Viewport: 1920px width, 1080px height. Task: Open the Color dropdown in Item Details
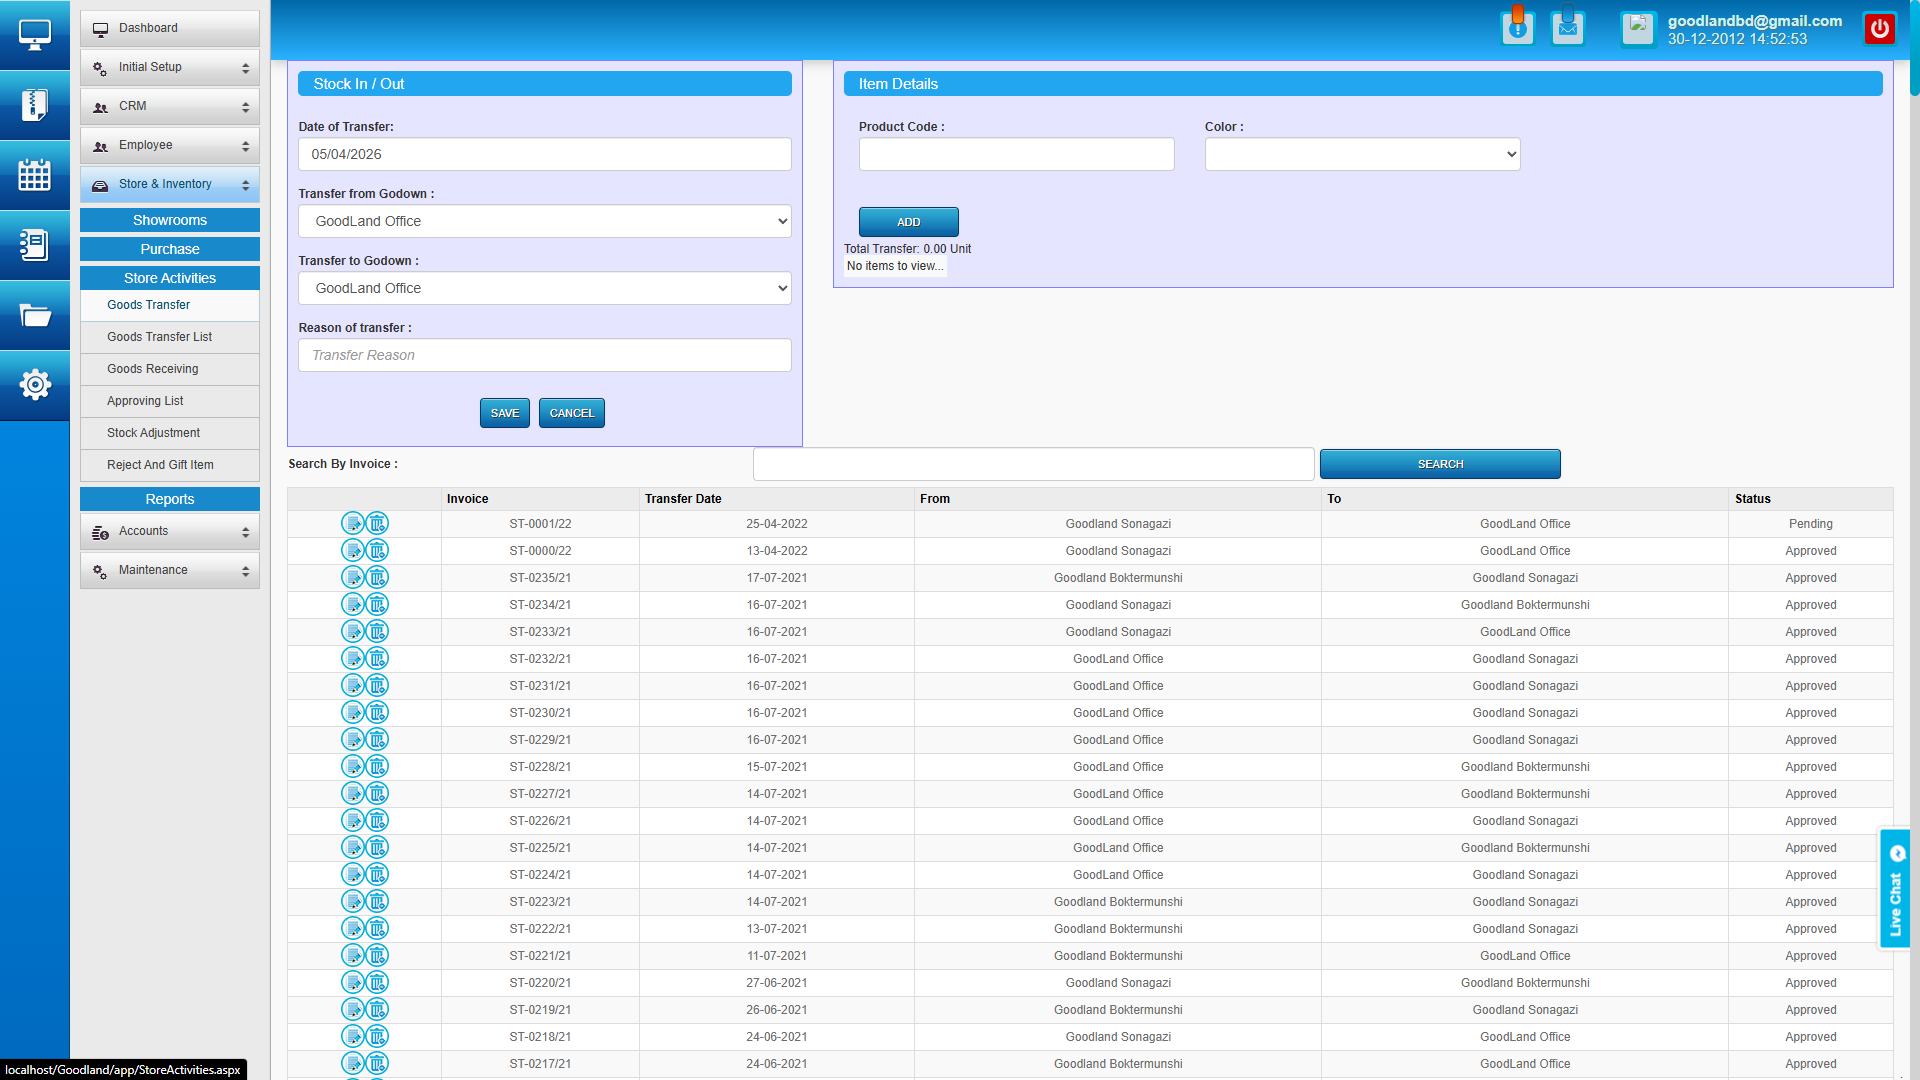click(x=1362, y=154)
